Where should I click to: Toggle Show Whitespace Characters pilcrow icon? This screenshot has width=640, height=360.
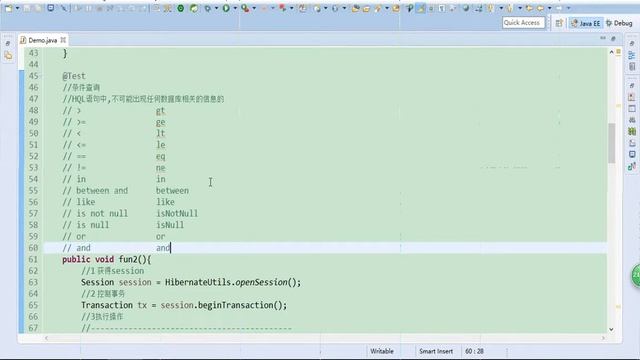pyautogui.click(x=442, y=8)
